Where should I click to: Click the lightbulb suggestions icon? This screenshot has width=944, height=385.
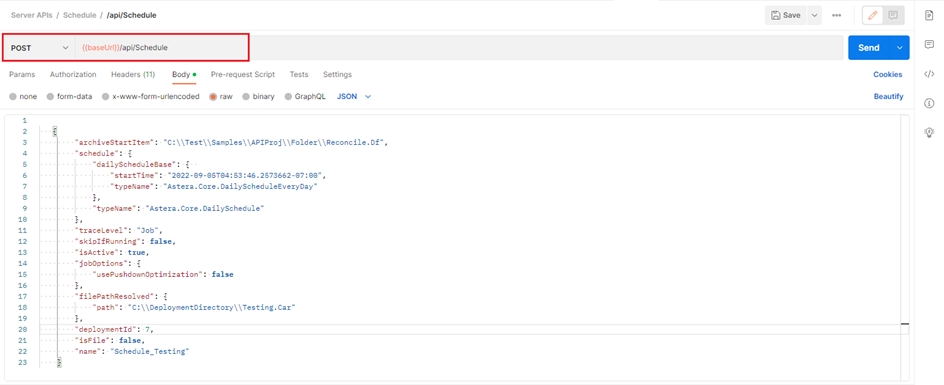pyautogui.click(x=929, y=133)
